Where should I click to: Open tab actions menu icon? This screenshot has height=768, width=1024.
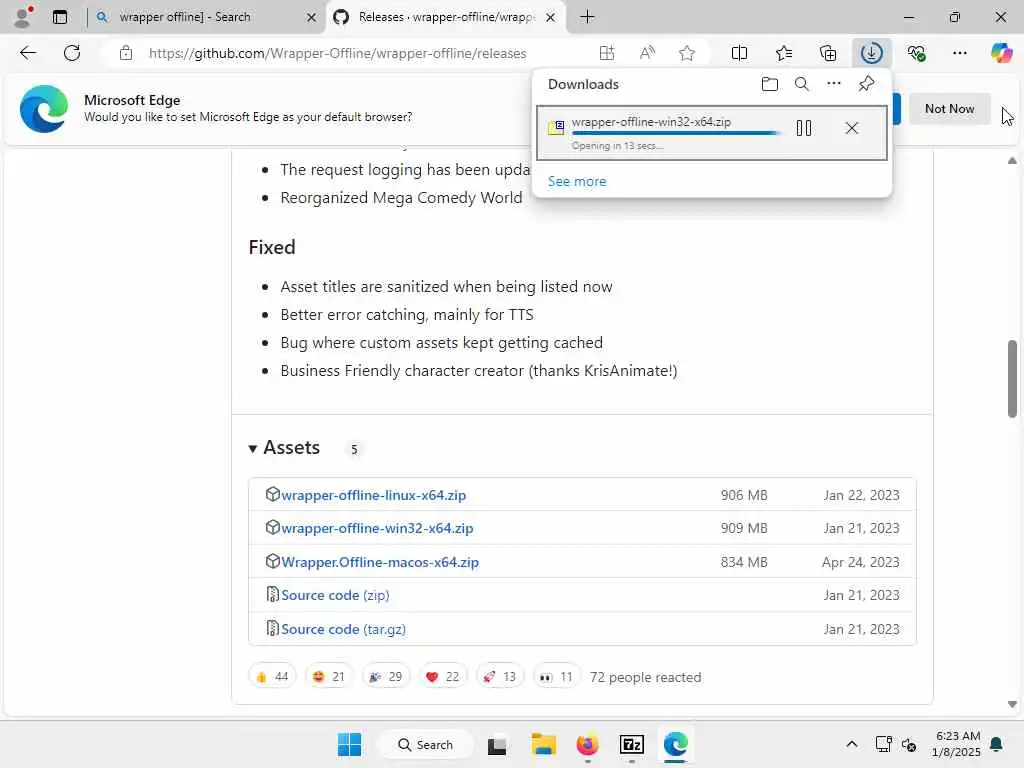pyautogui.click(x=59, y=17)
